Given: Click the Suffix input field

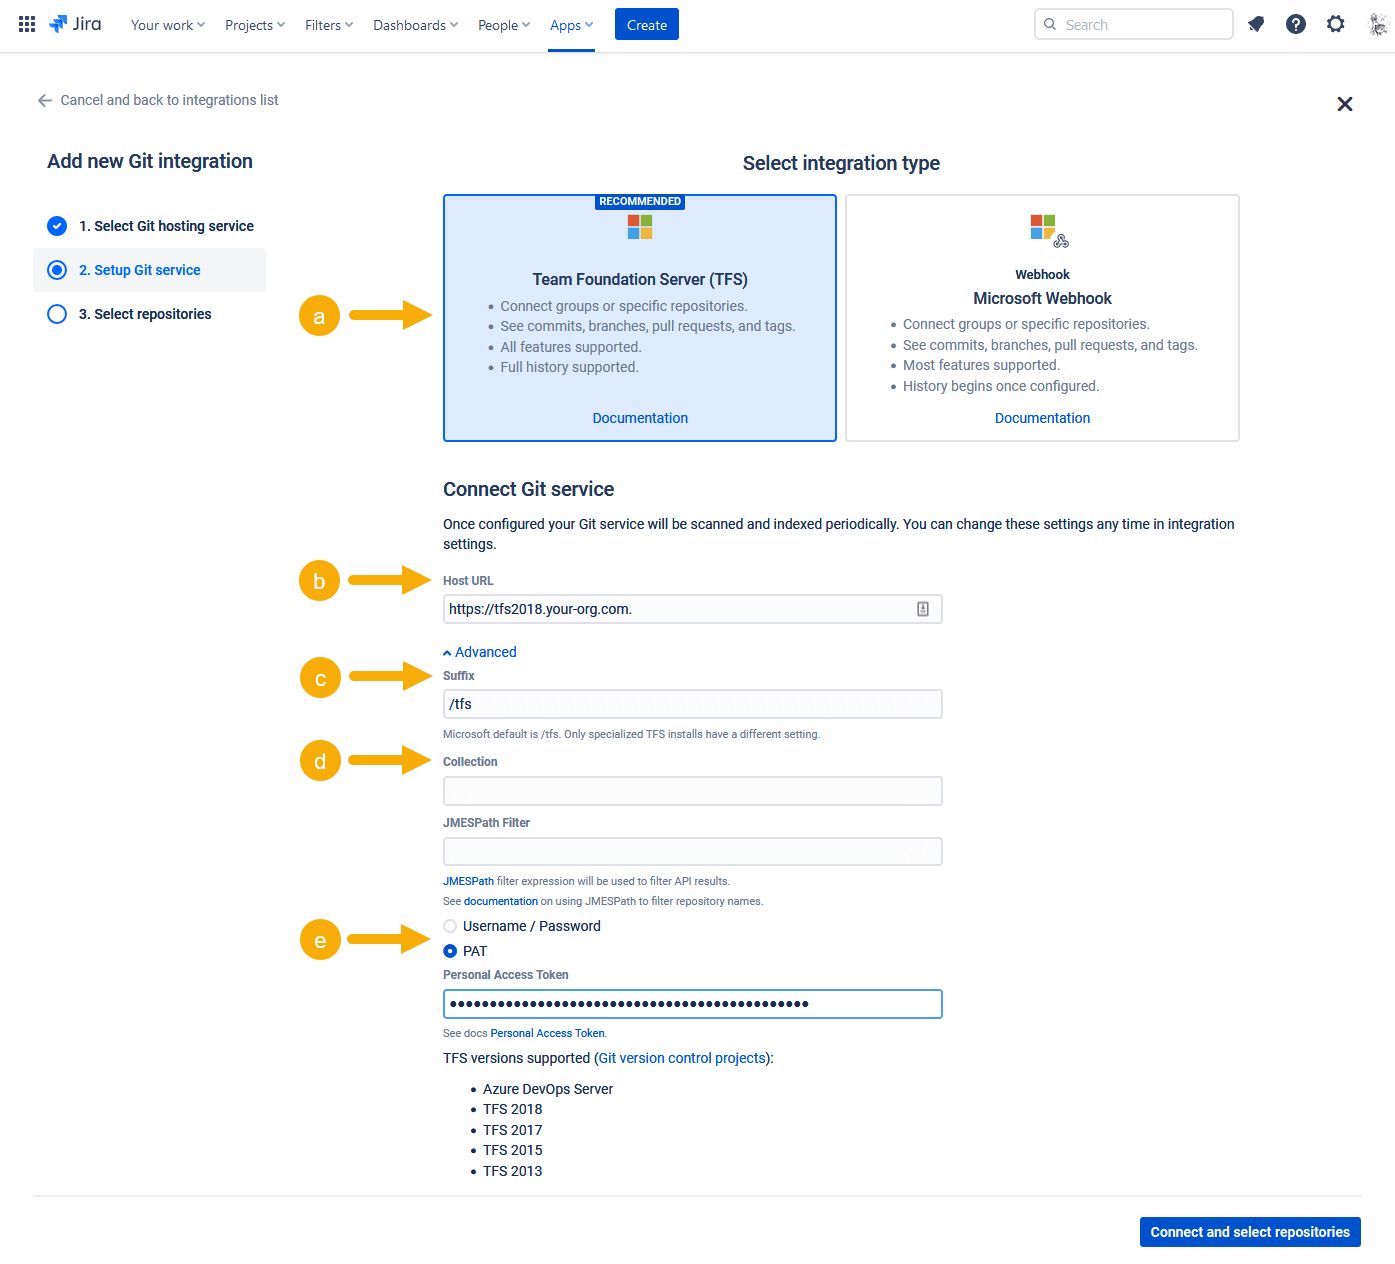Looking at the screenshot, I should coord(692,704).
